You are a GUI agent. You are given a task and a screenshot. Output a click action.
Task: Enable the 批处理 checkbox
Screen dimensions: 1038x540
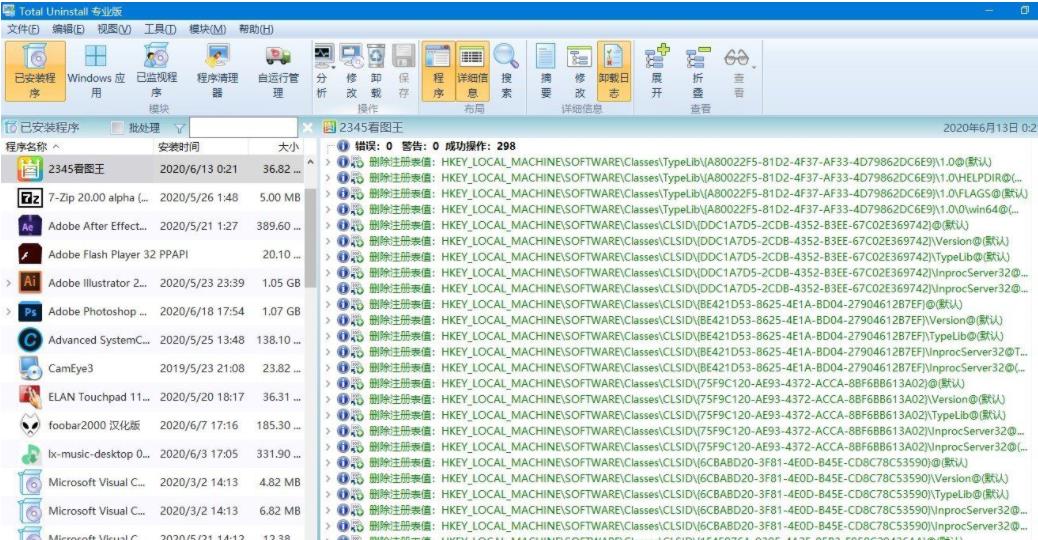117,128
